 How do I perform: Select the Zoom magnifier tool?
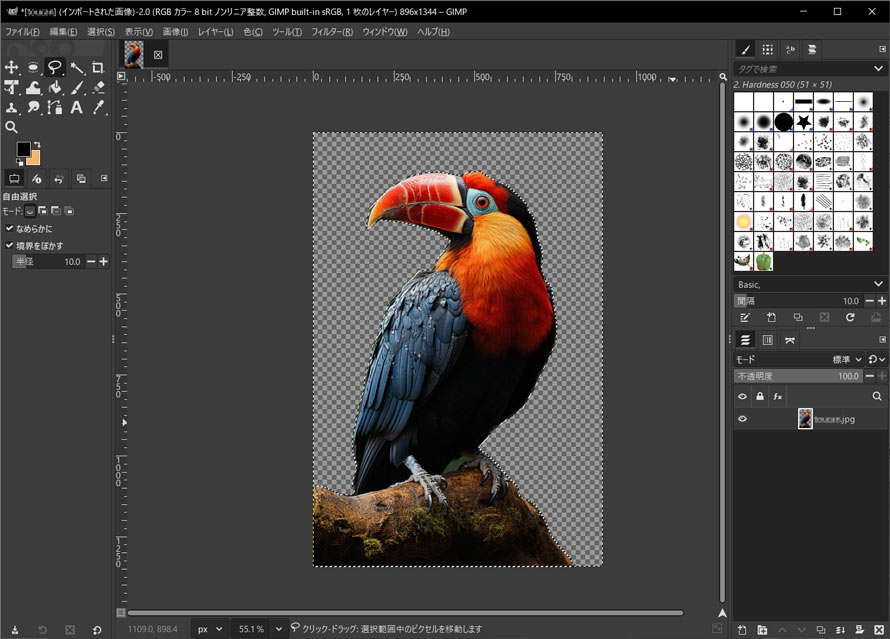(12, 127)
